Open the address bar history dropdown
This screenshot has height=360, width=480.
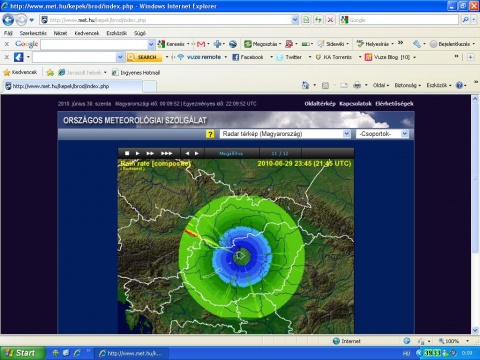[295, 20]
